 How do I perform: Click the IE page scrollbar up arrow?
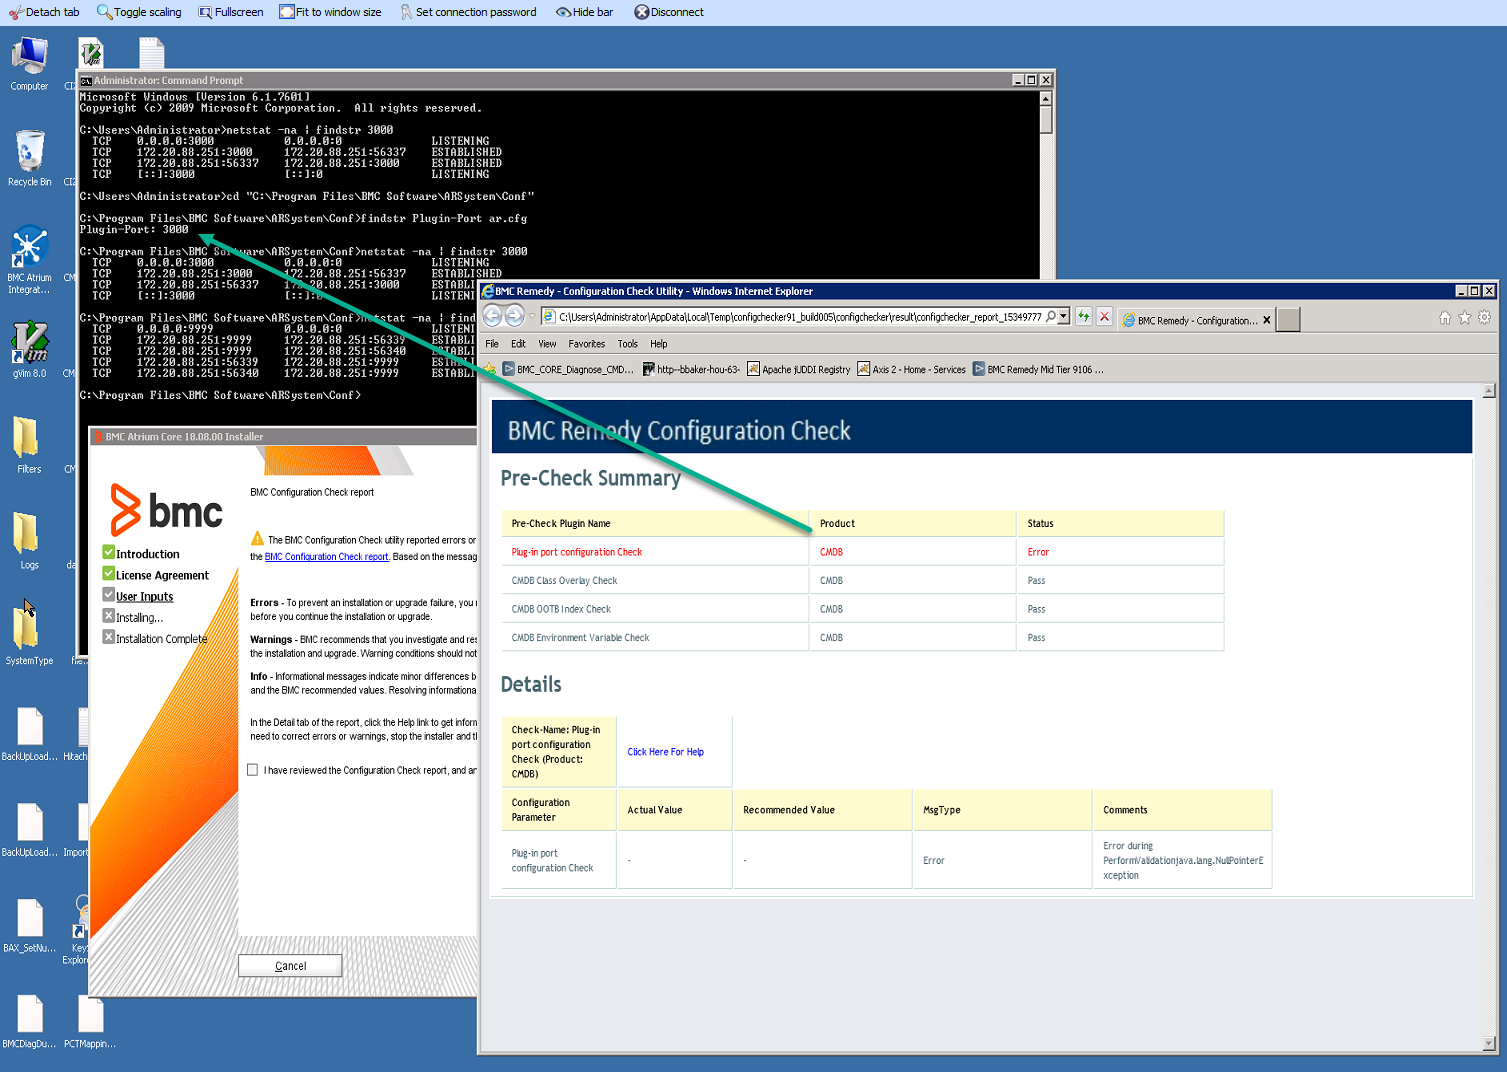(1489, 391)
